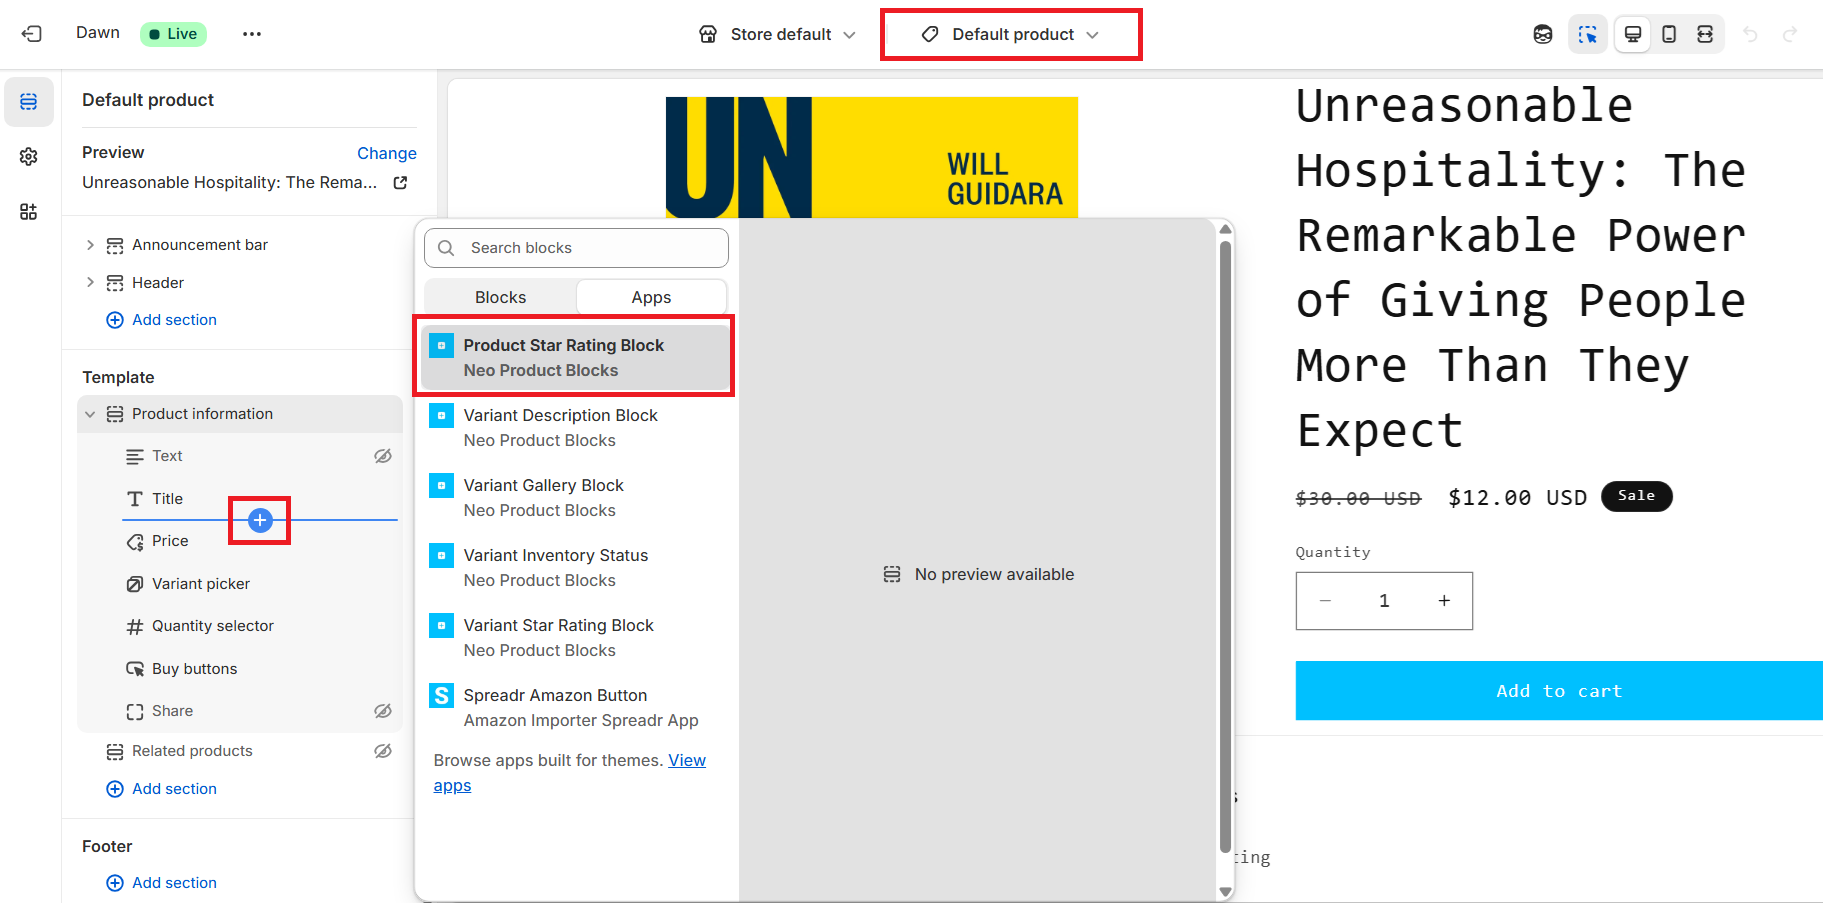Toggle the inspector selection tool icon
This screenshot has height=905, width=1823.
[x=1588, y=34]
